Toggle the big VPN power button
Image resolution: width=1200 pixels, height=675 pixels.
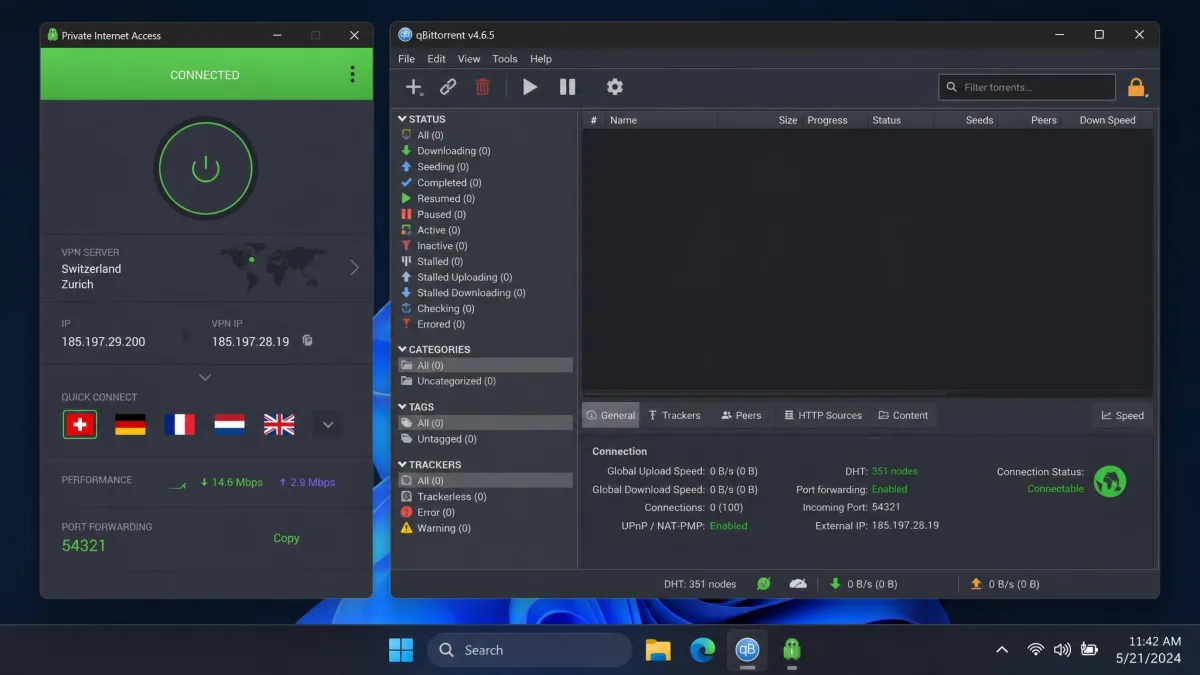(206, 168)
